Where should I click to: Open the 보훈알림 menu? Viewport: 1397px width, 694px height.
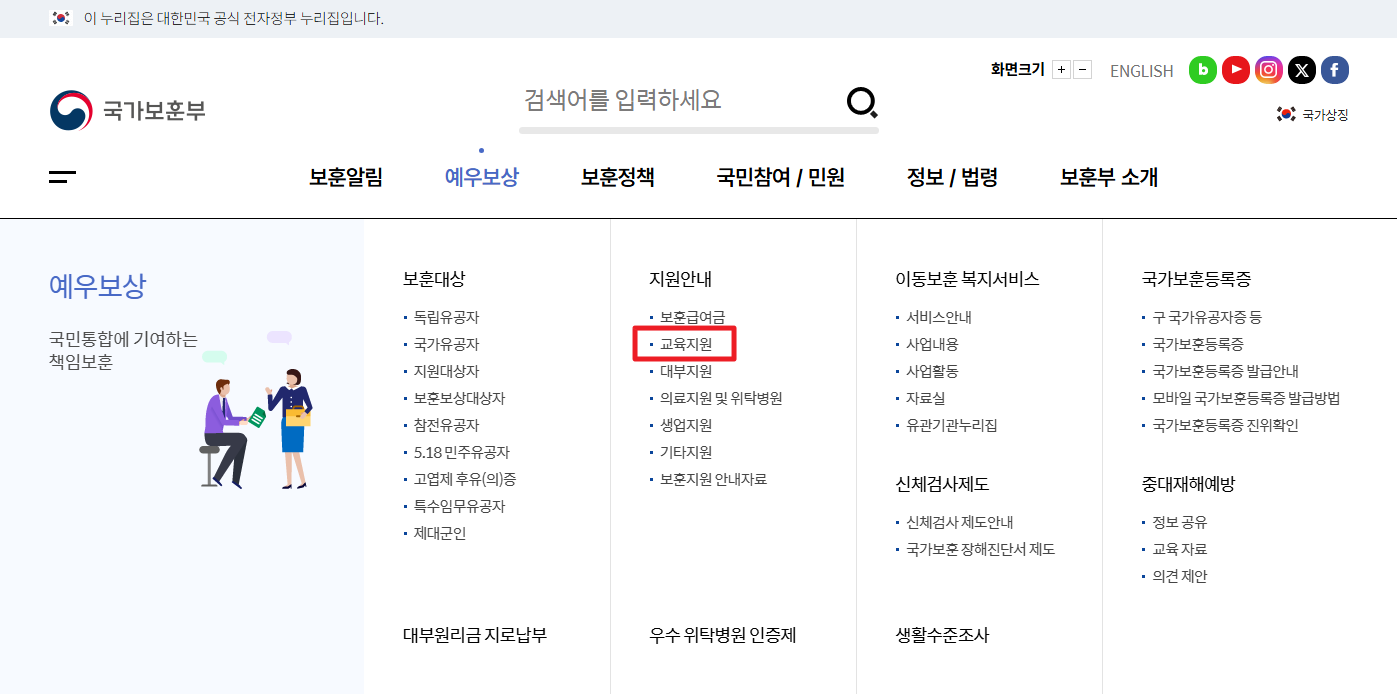pos(346,177)
